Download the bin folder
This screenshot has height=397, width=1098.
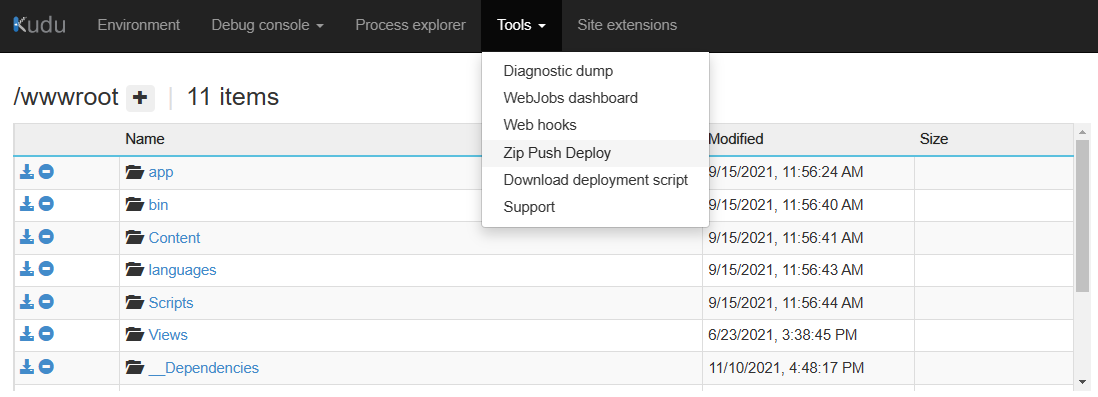[x=27, y=204]
